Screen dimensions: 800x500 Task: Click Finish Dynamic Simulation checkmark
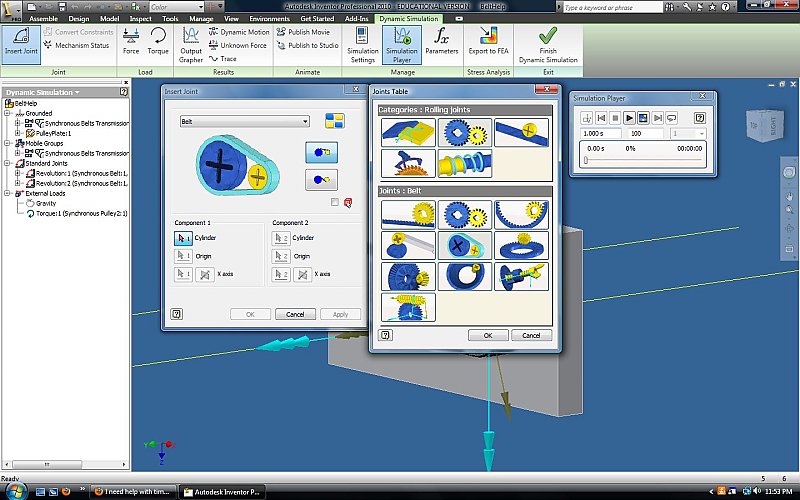[x=548, y=45]
